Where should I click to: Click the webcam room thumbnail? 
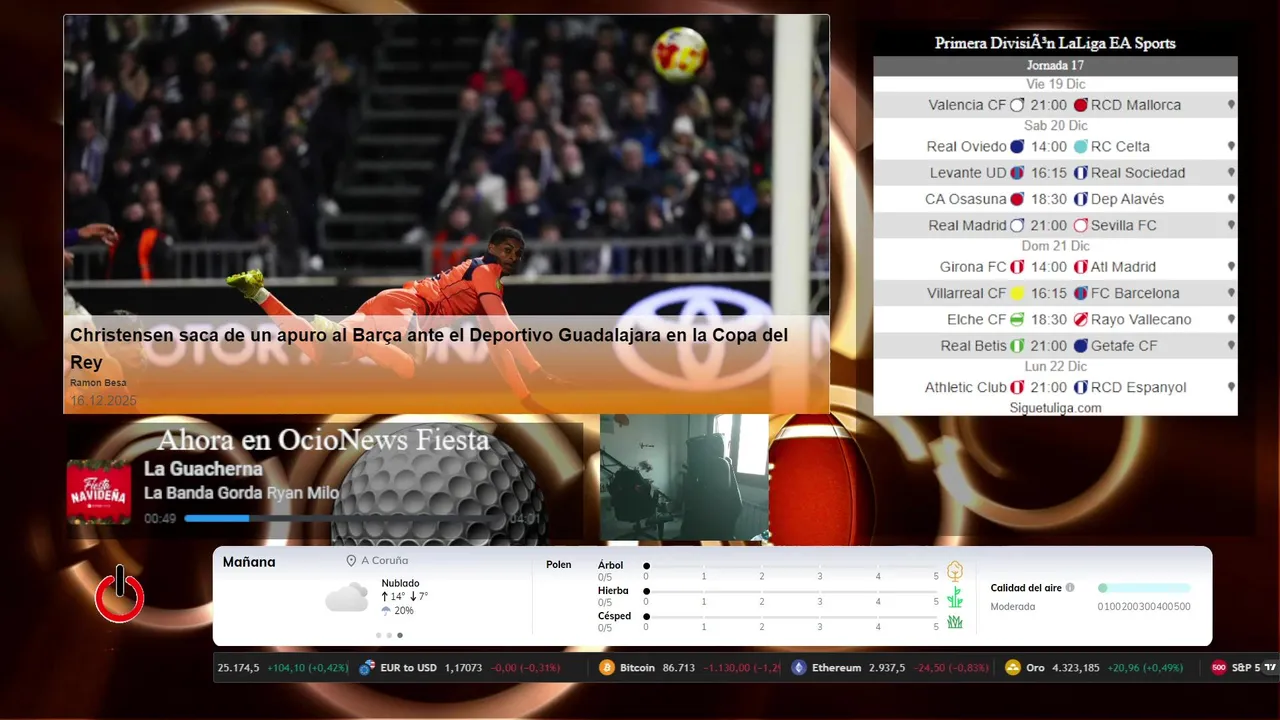click(684, 478)
